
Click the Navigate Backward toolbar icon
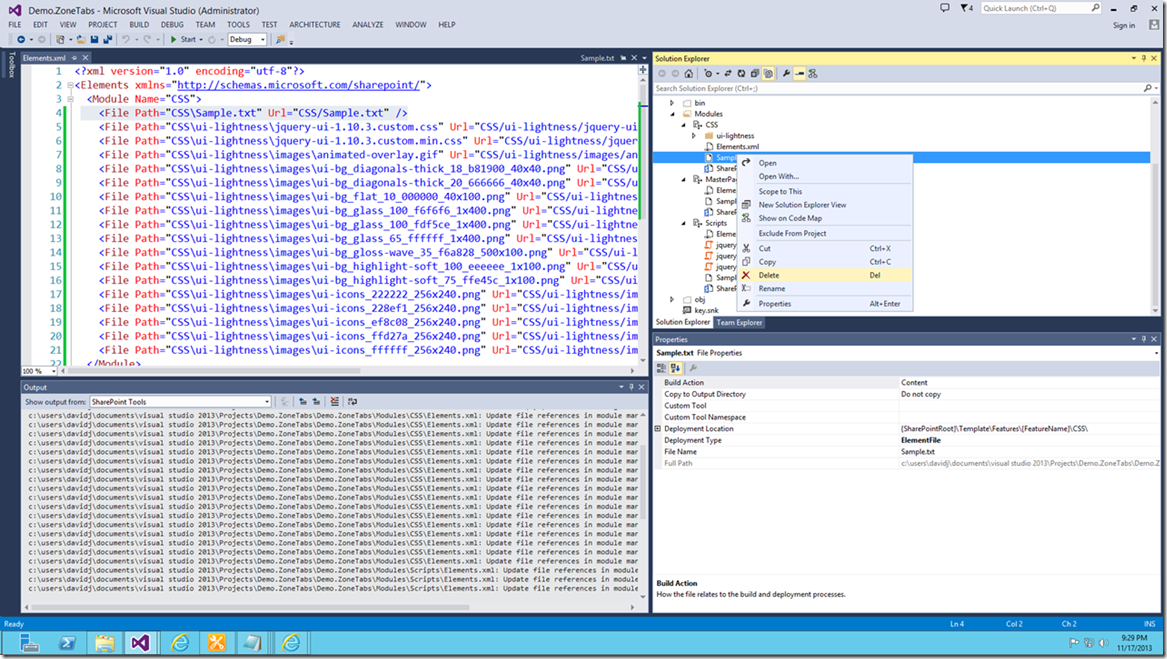coord(21,39)
